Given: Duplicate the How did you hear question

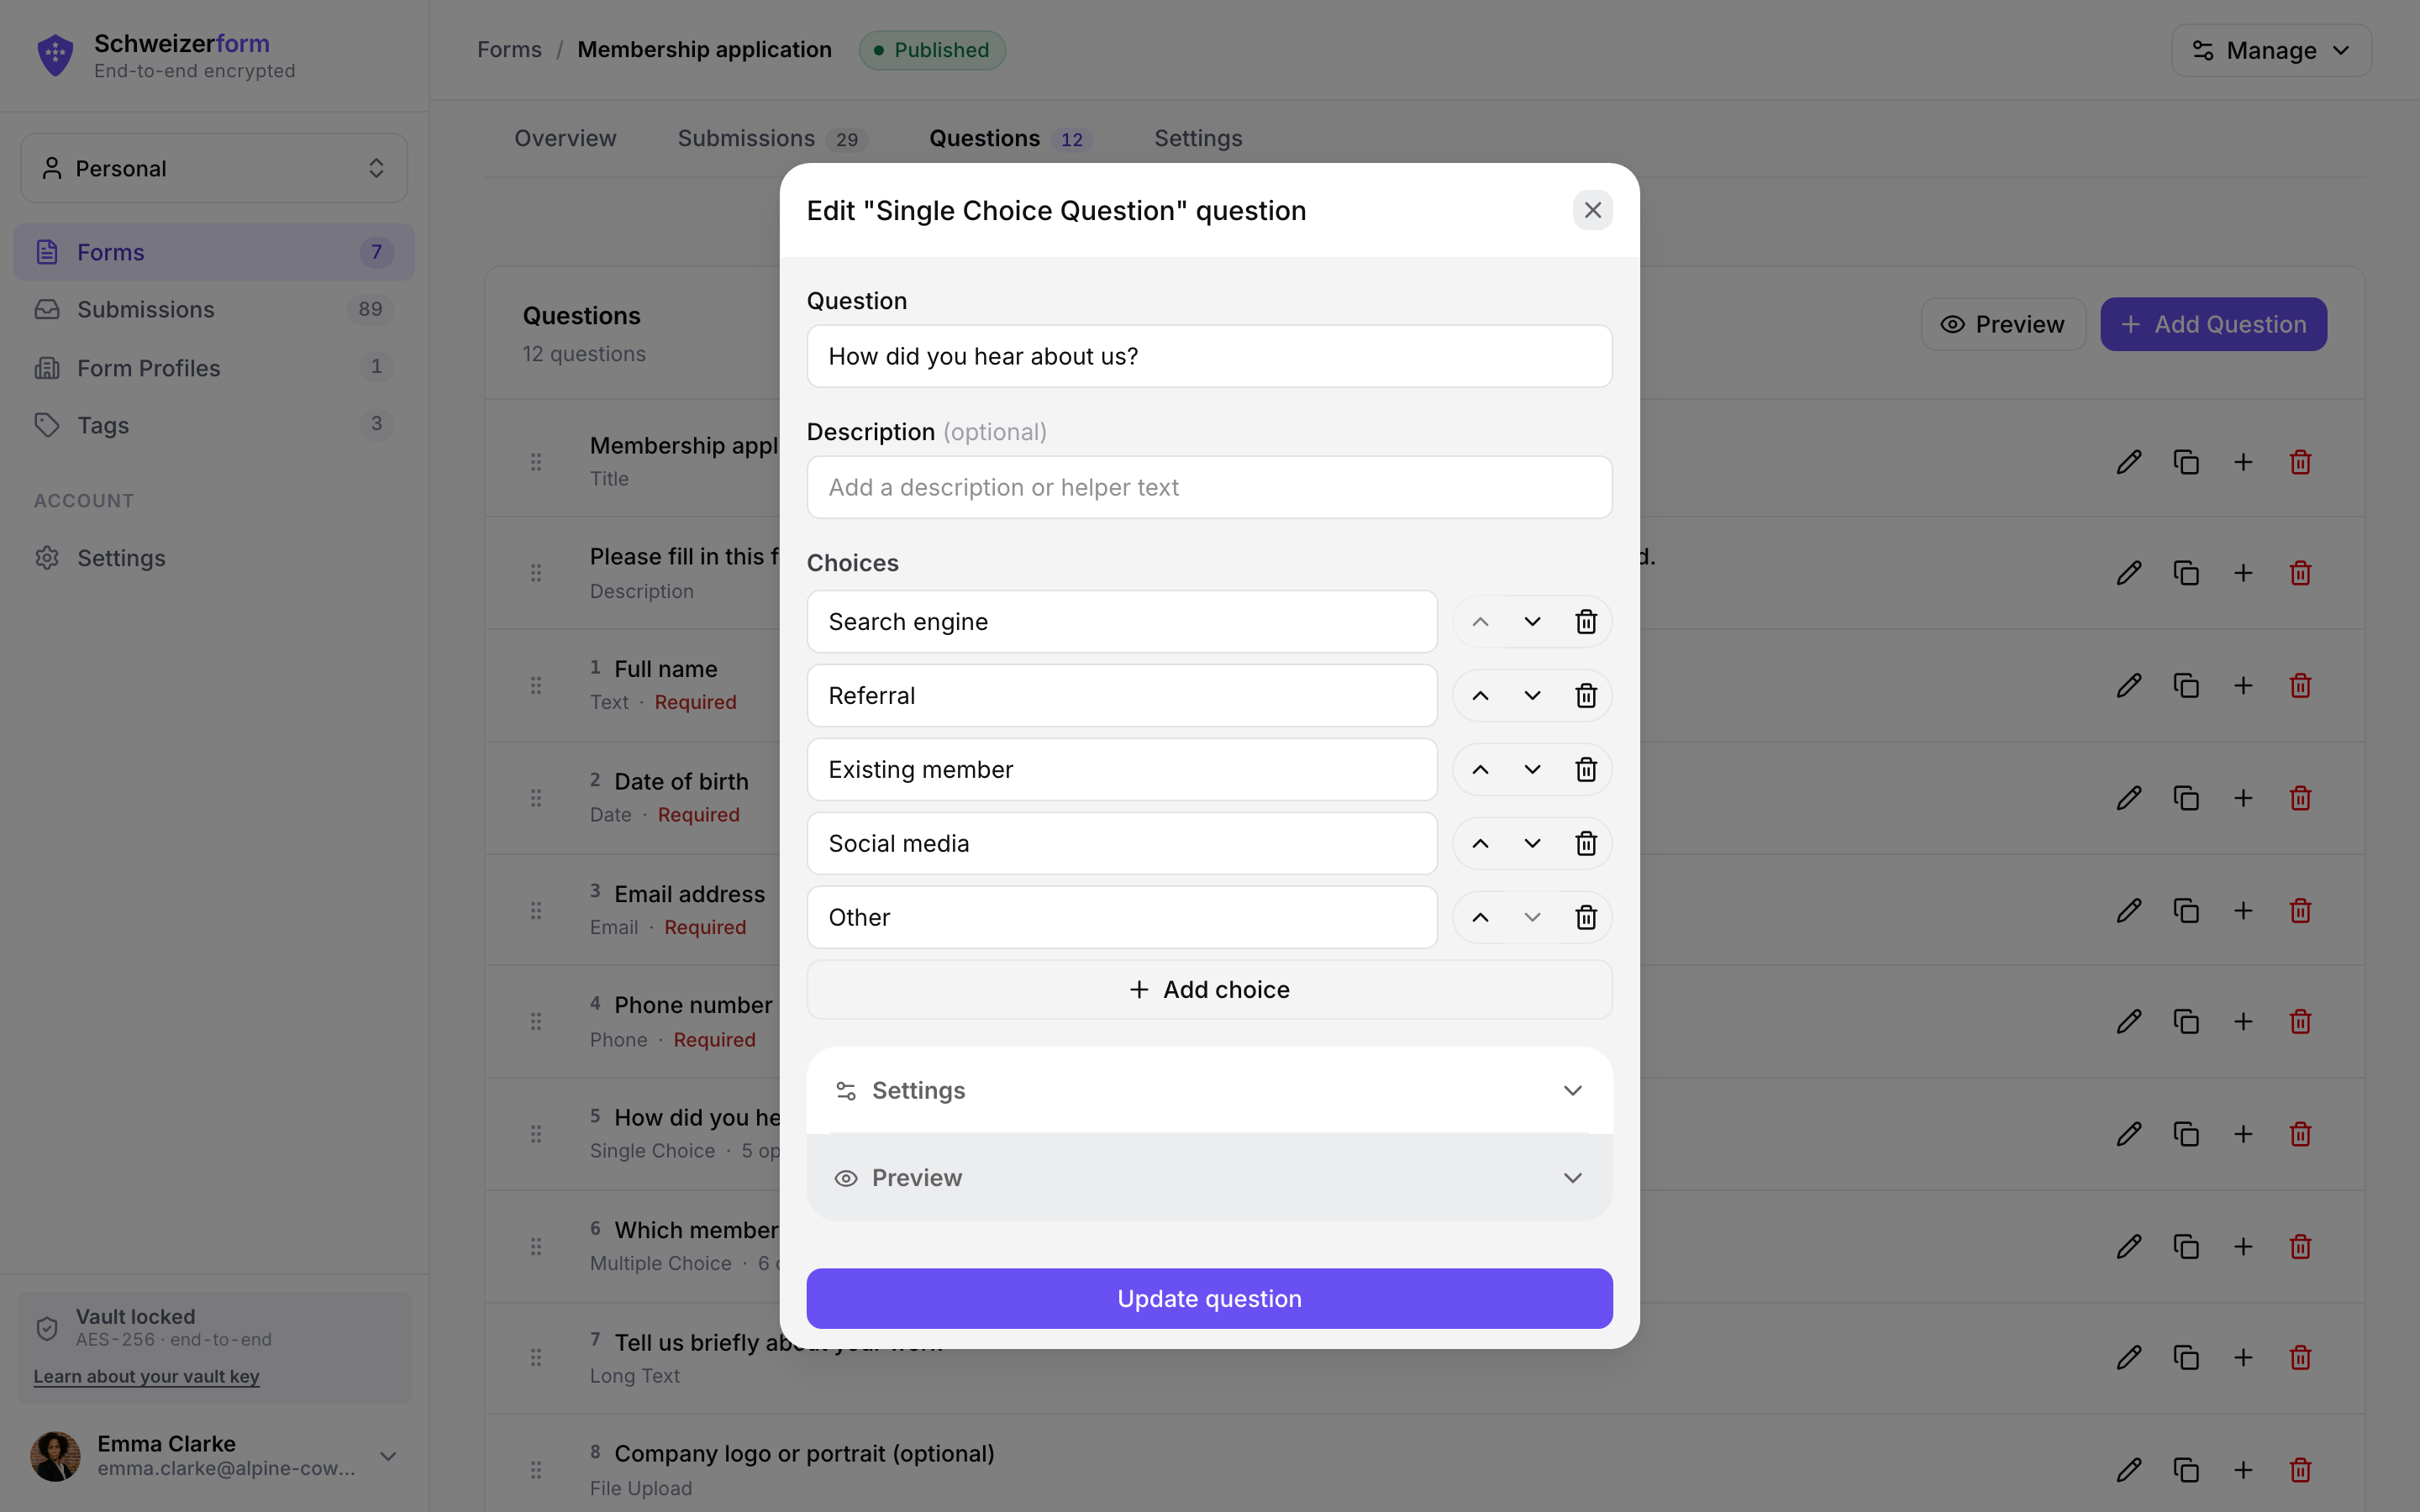Looking at the screenshot, I should [x=2186, y=1134].
